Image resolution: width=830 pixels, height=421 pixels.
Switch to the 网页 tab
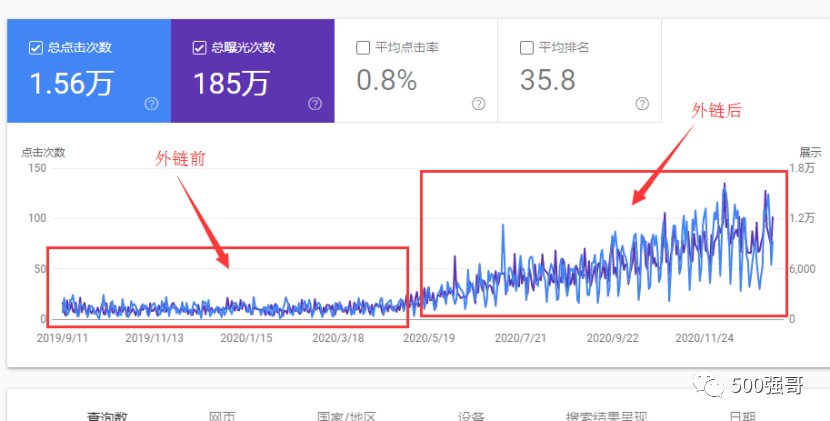pyautogui.click(x=222, y=415)
